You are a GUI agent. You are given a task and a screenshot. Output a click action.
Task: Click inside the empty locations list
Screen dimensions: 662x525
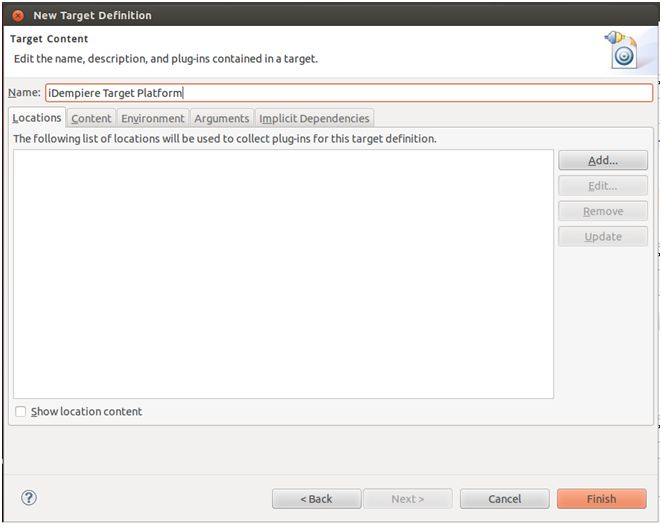coord(283,274)
